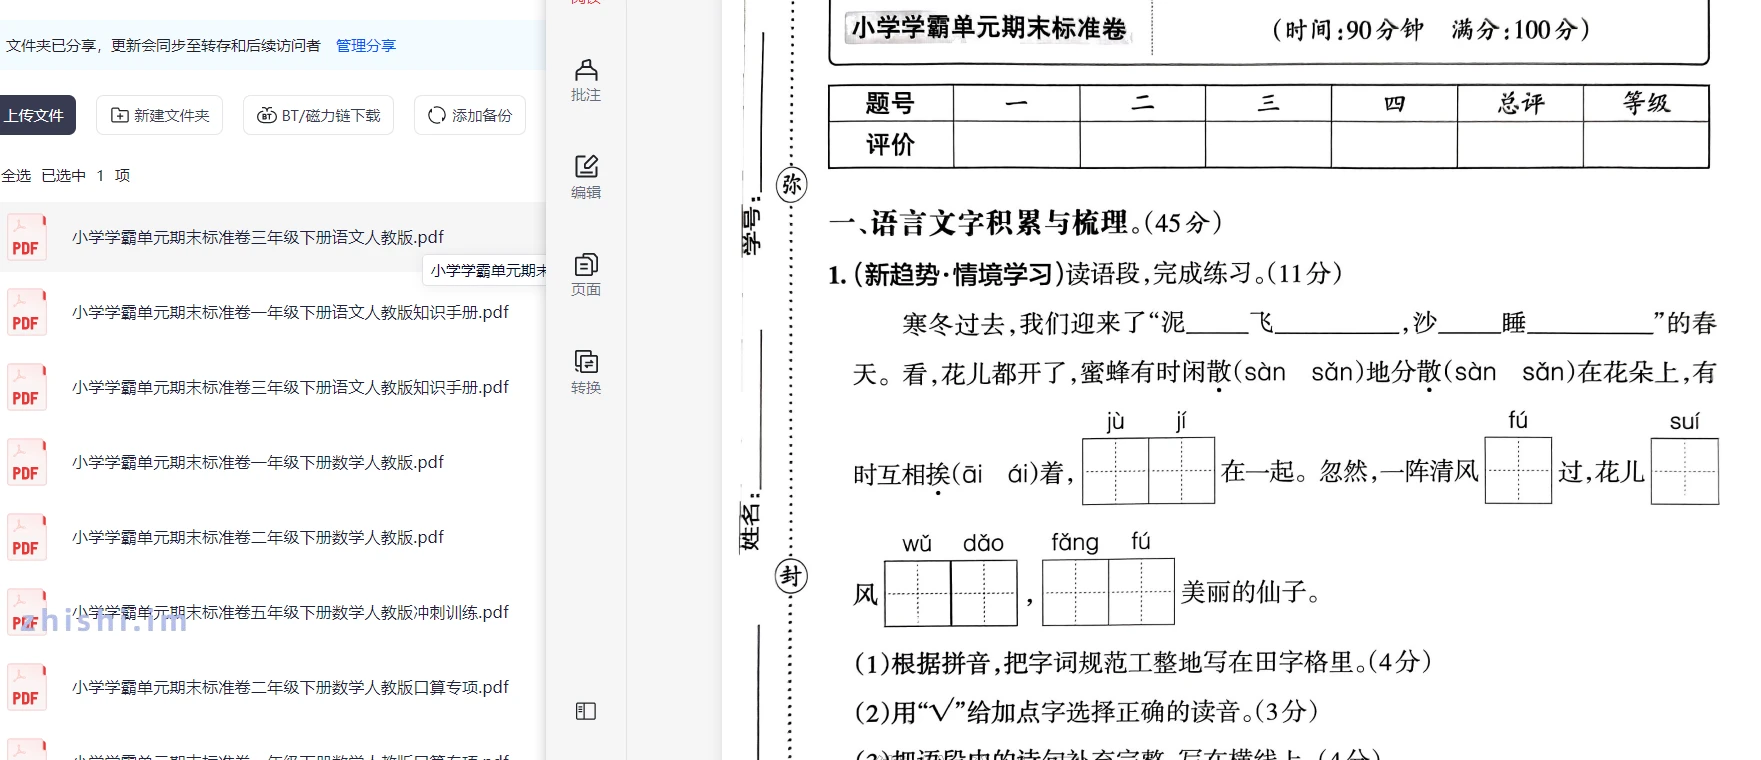Click the circled 封 seal mark
This screenshot has width=1761, height=760.
click(x=791, y=576)
